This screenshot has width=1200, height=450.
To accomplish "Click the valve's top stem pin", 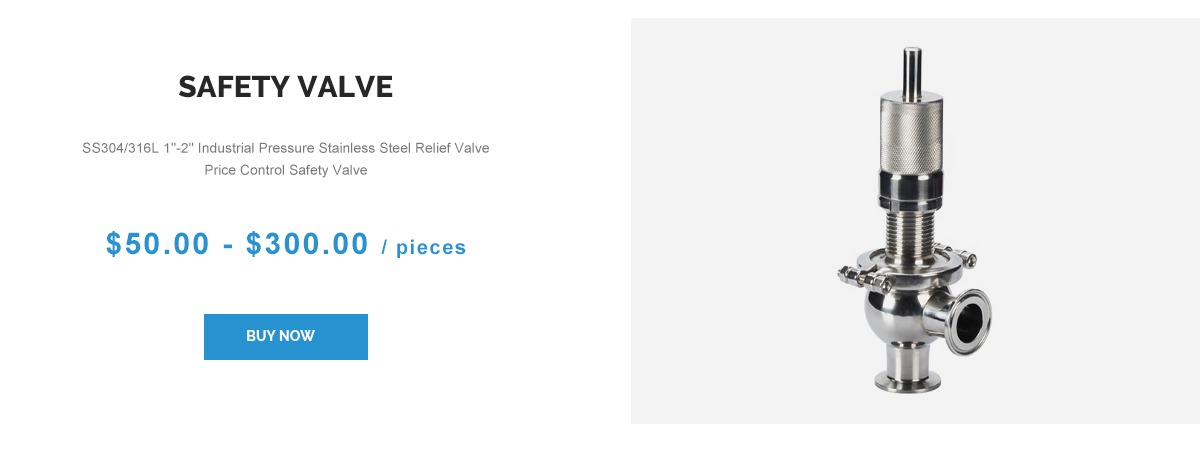I will click(x=912, y=68).
